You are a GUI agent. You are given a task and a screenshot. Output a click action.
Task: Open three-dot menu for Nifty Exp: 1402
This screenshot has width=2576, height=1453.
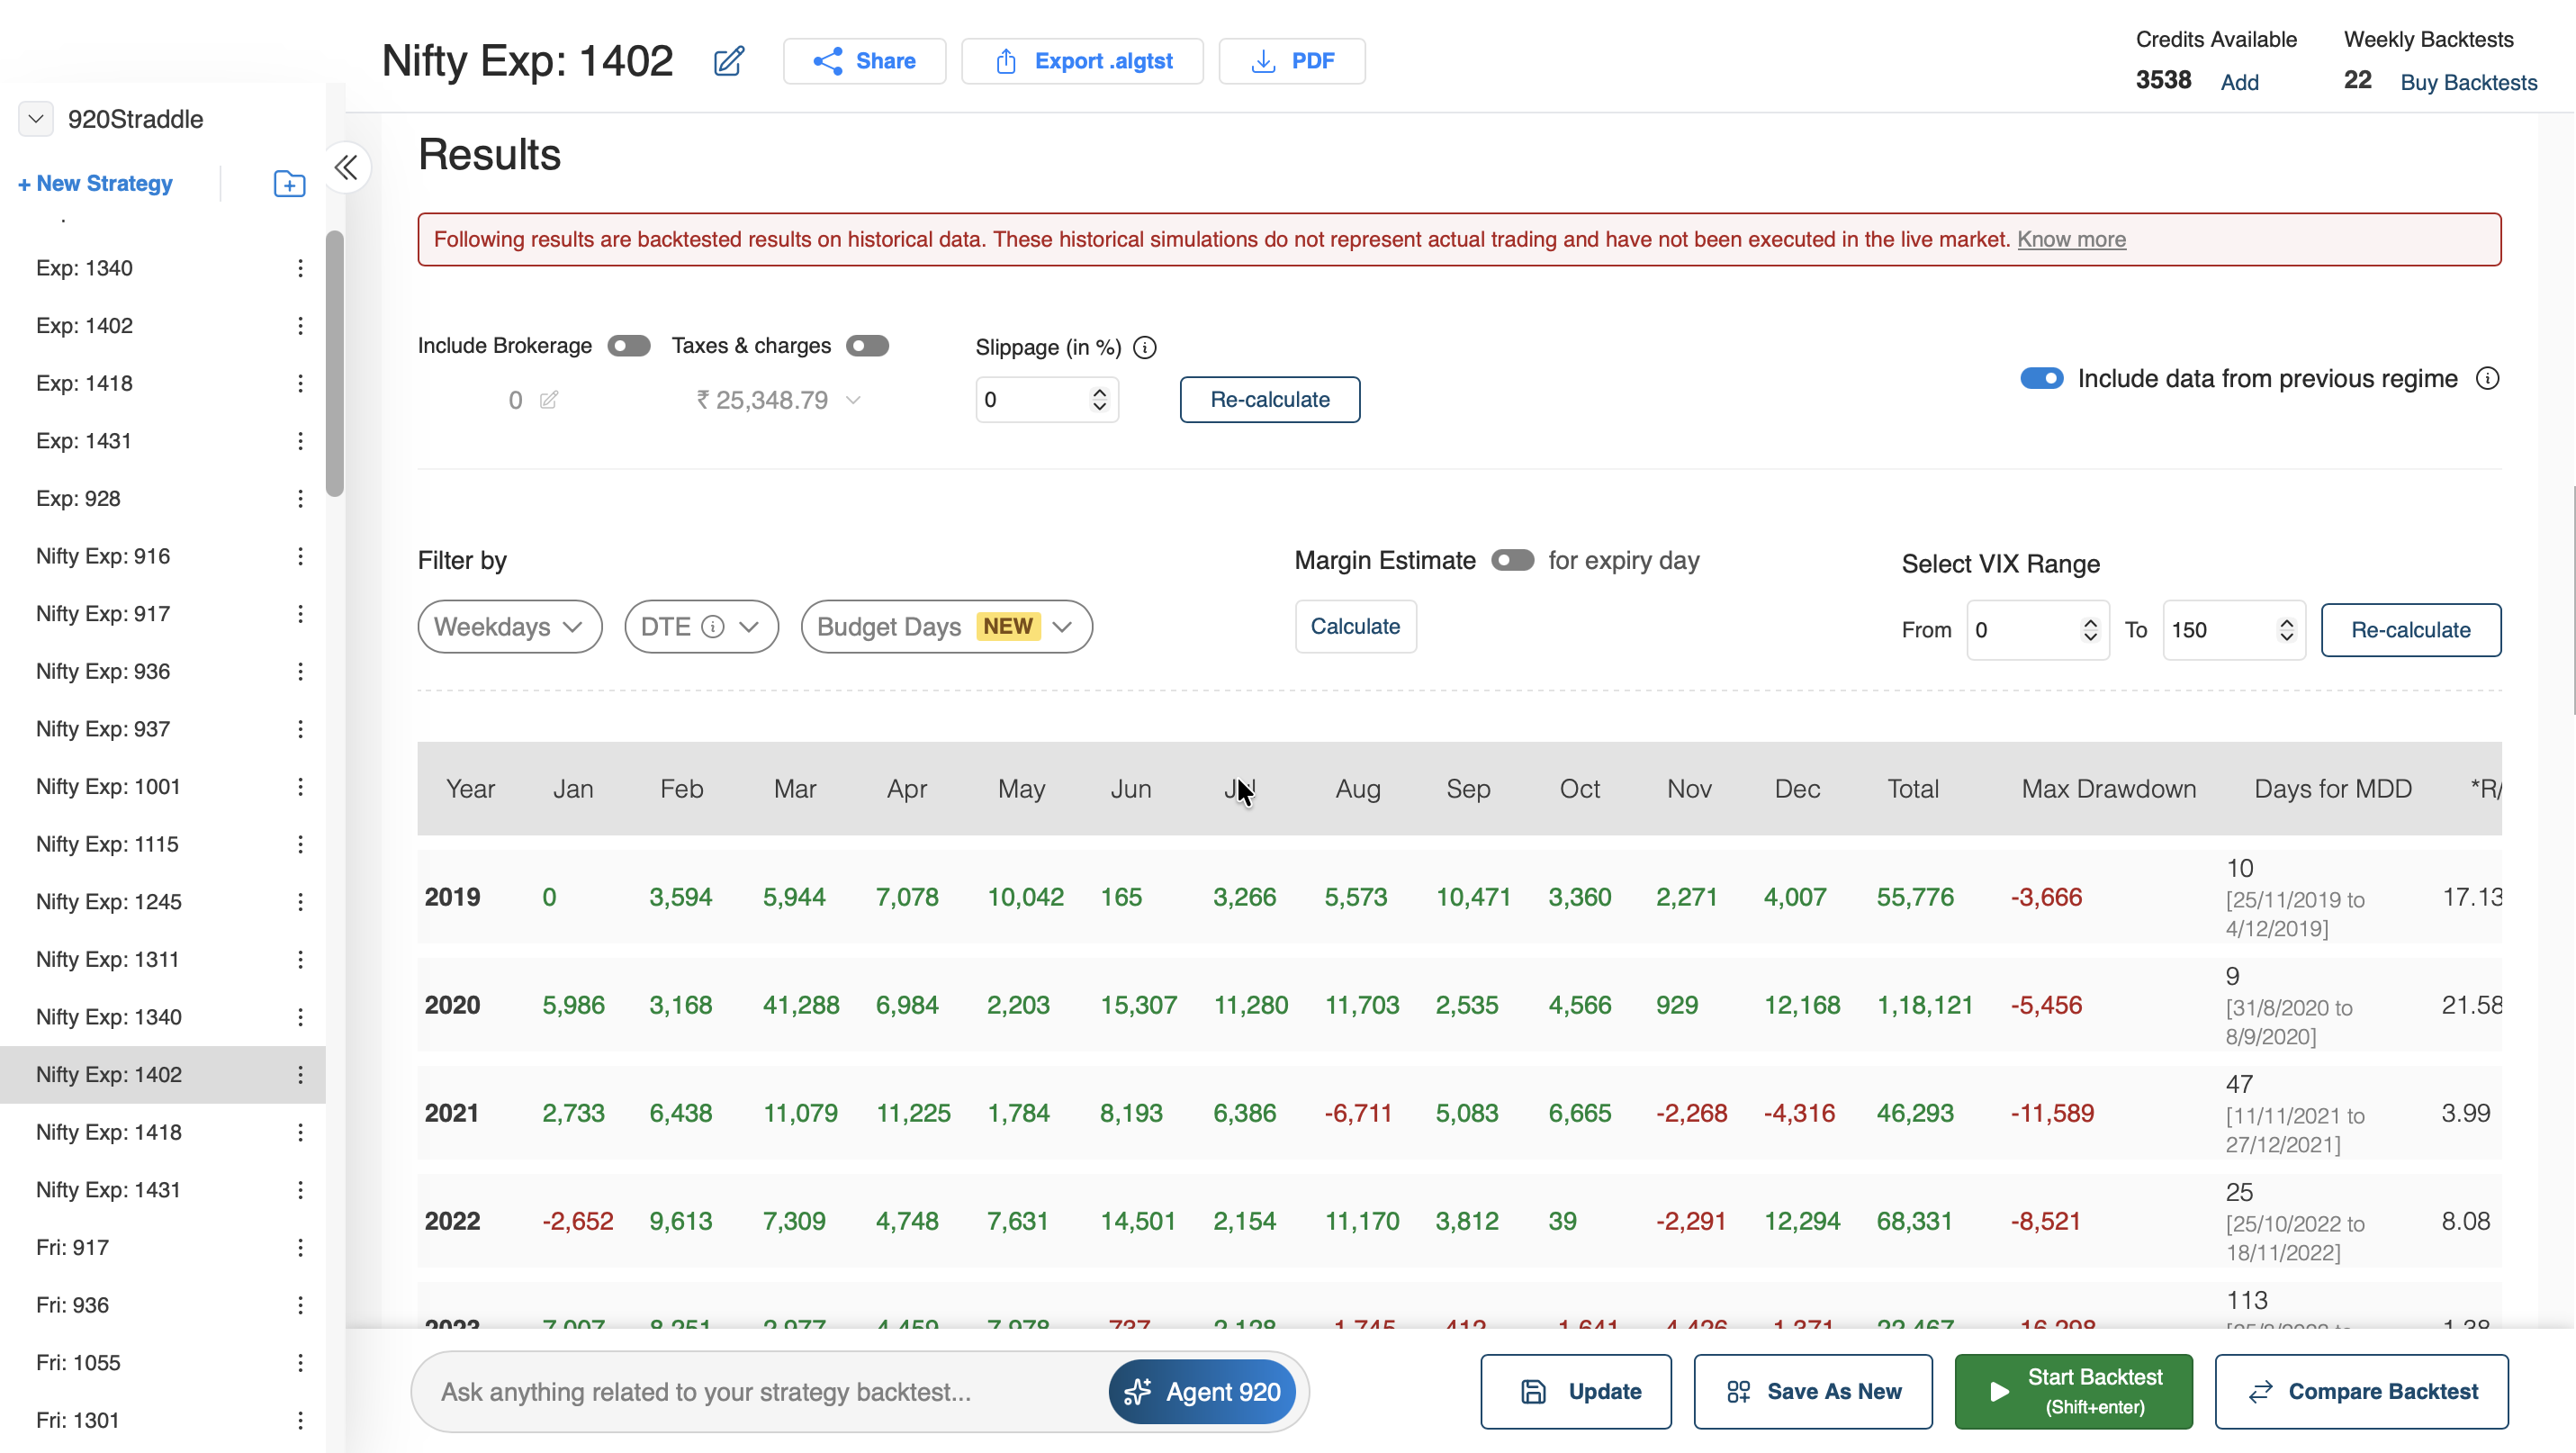[x=300, y=1075]
